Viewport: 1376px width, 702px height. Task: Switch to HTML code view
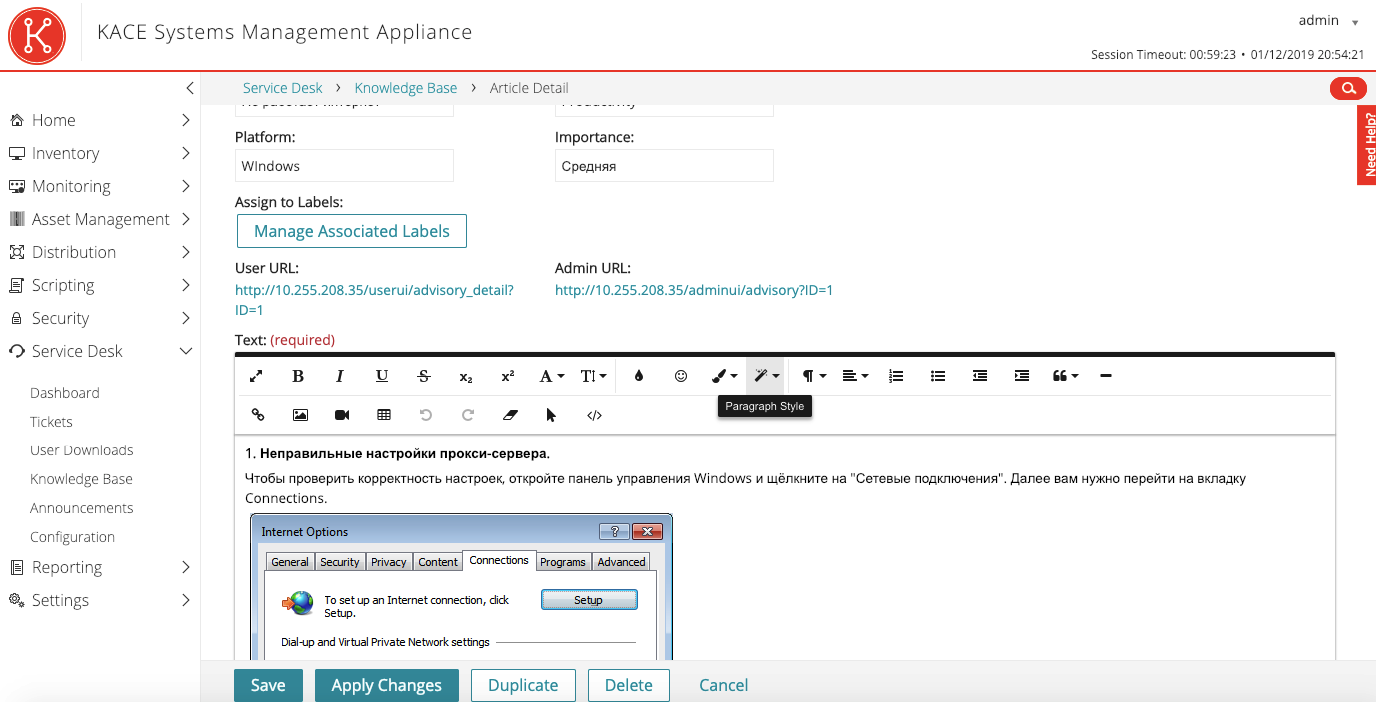[594, 415]
